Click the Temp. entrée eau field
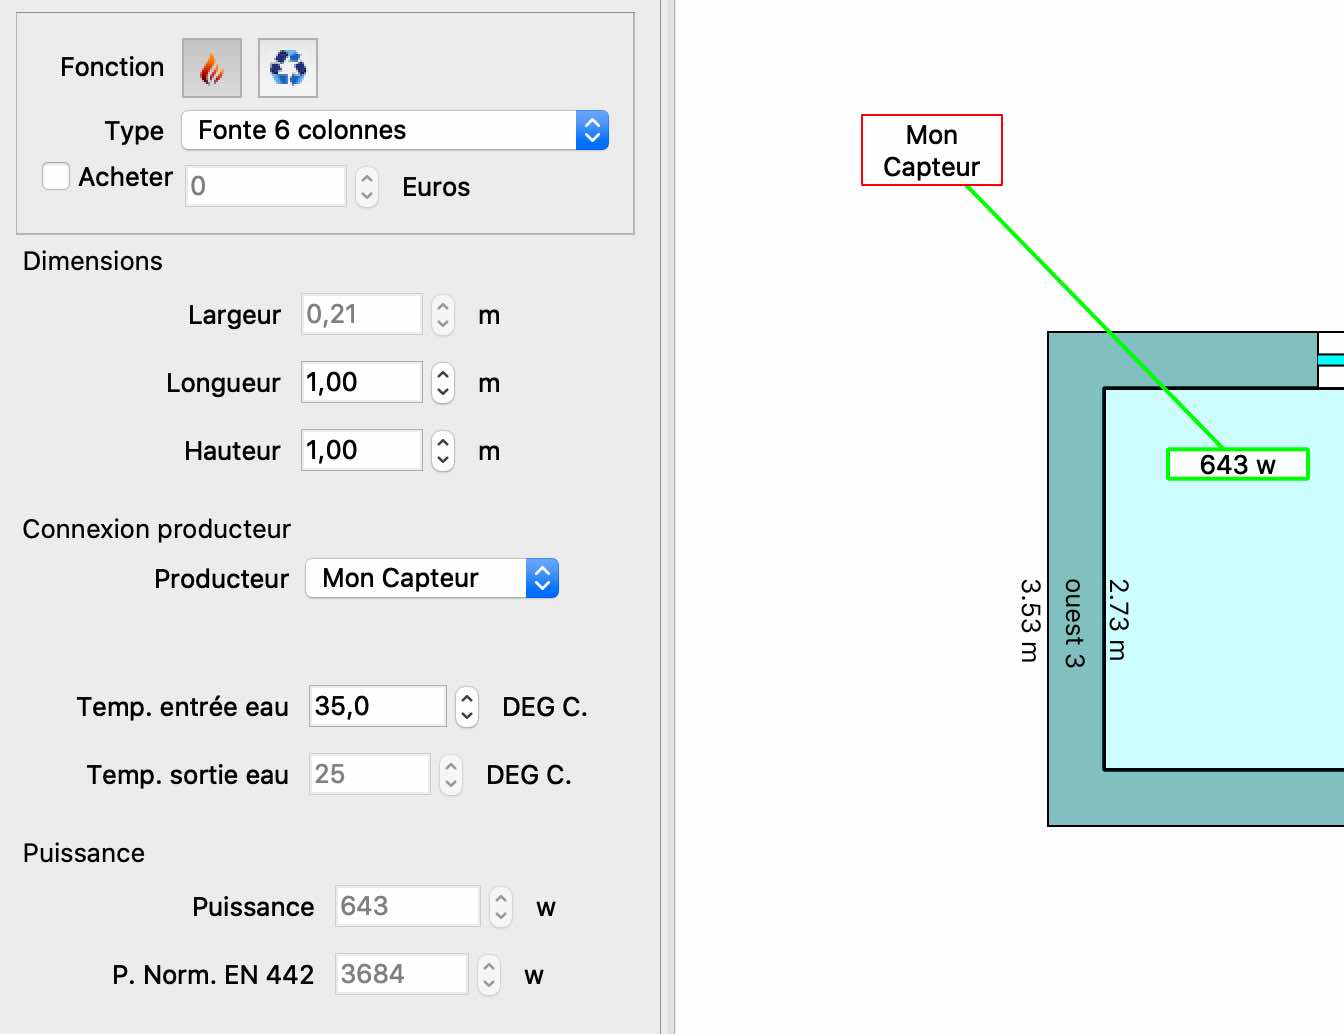This screenshot has height=1034, width=1344. (x=377, y=707)
